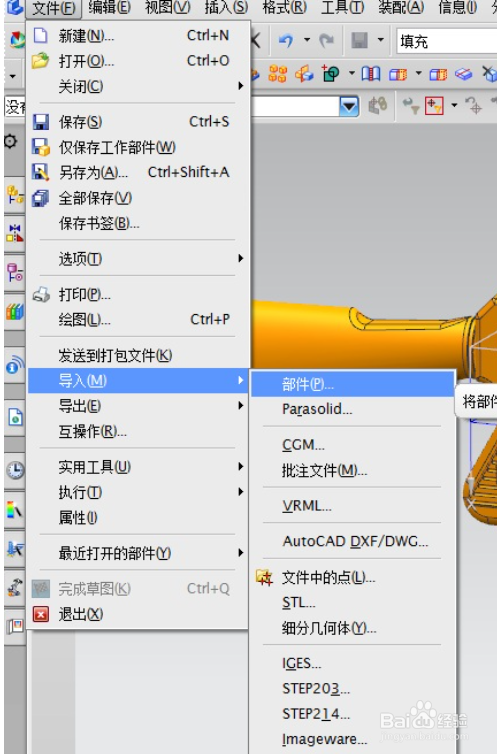Choose 新建(N)... from File menu
497x754 pixels.
pos(138,36)
